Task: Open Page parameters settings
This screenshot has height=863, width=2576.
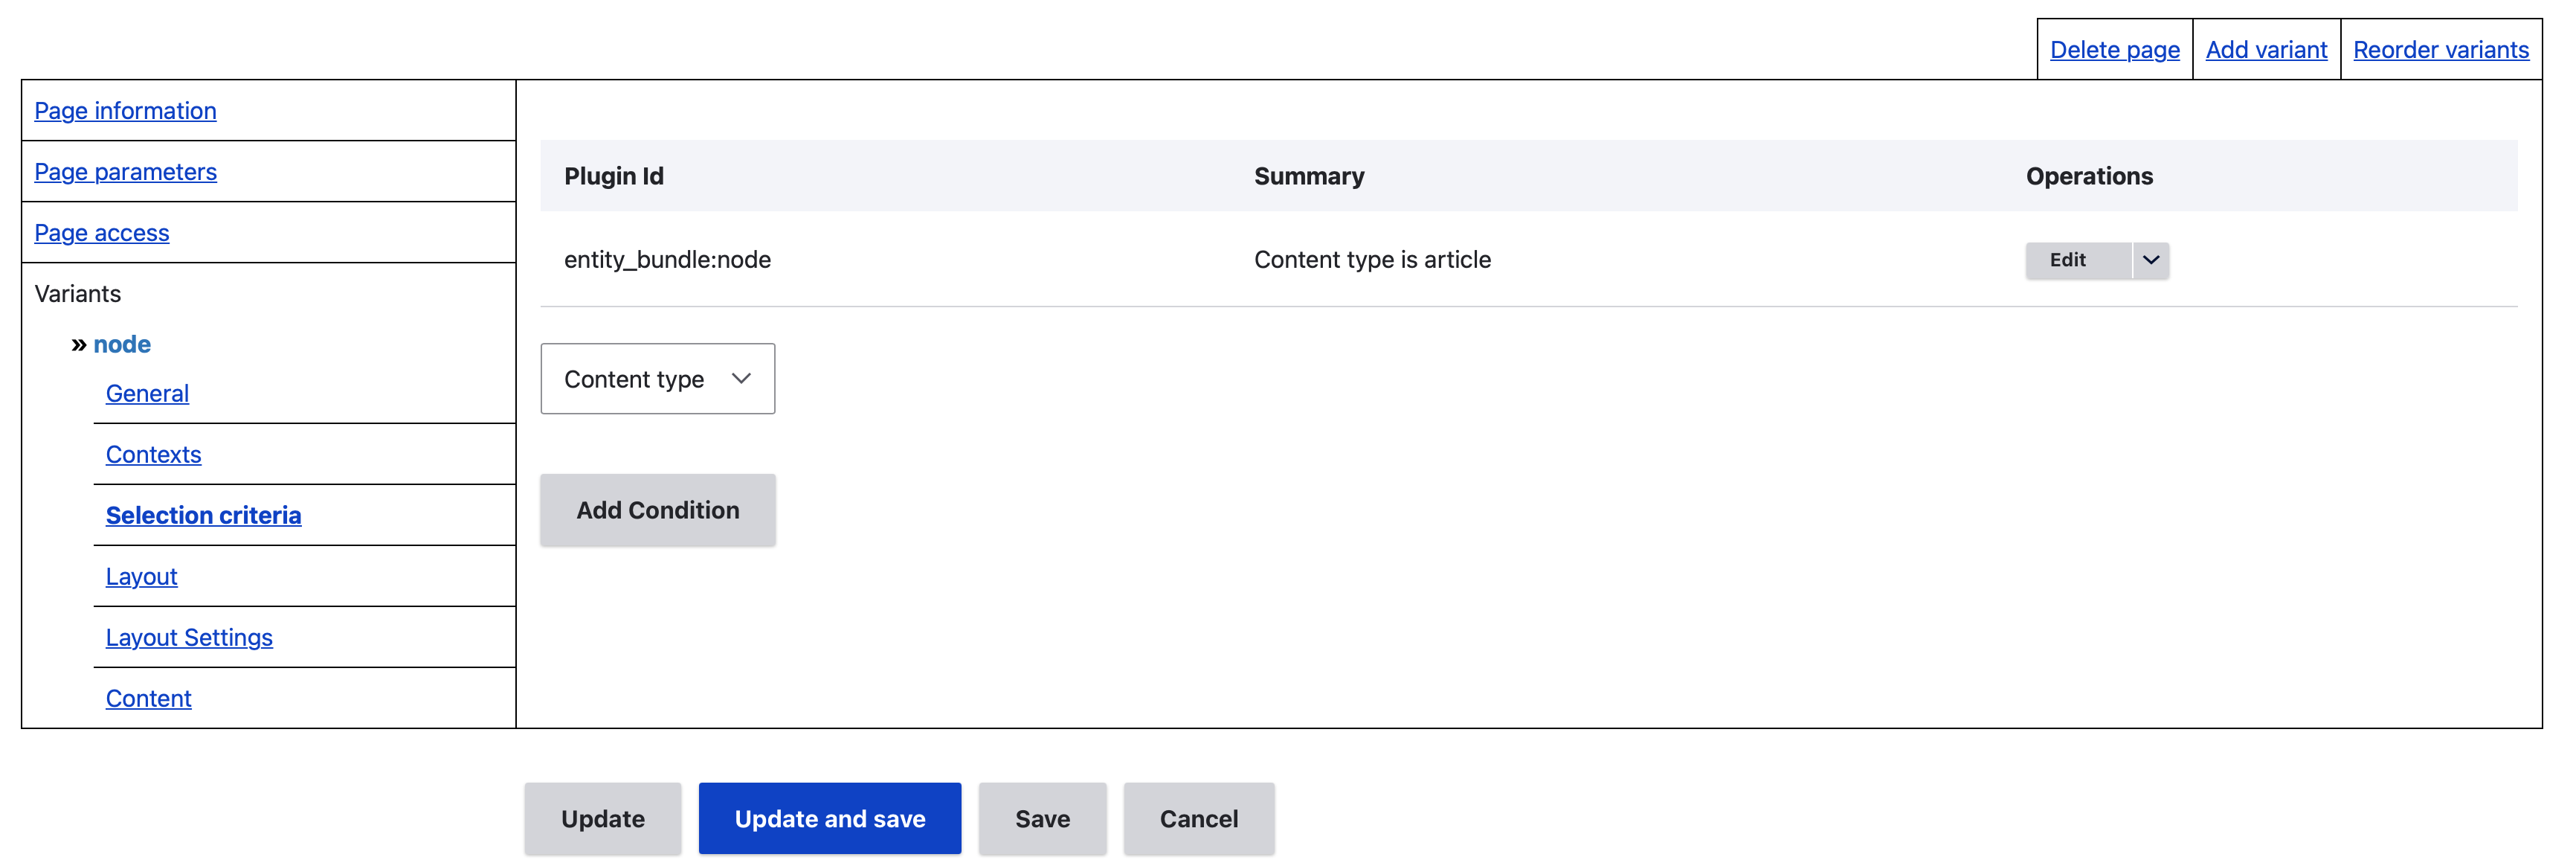Action: pyautogui.click(x=125, y=171)
